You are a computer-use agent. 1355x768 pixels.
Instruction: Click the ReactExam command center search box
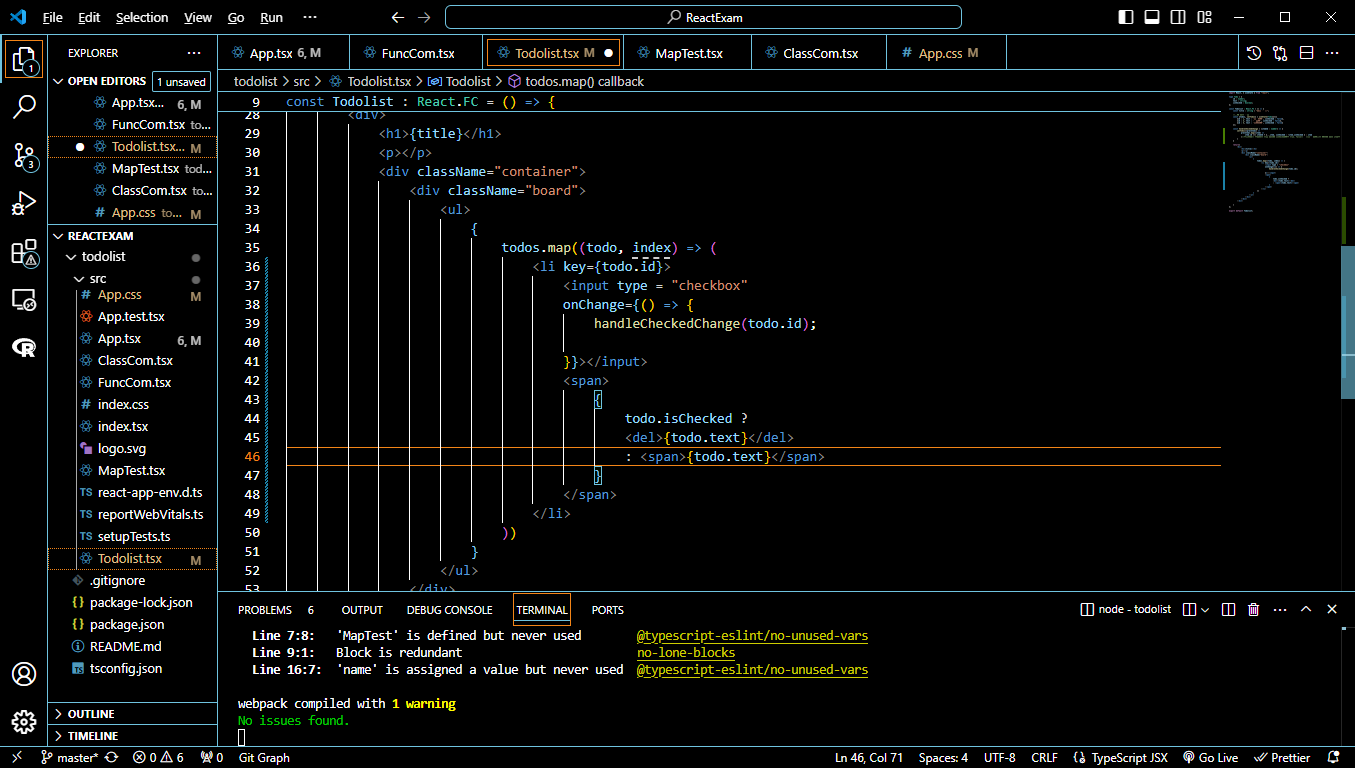pos(703,17)
